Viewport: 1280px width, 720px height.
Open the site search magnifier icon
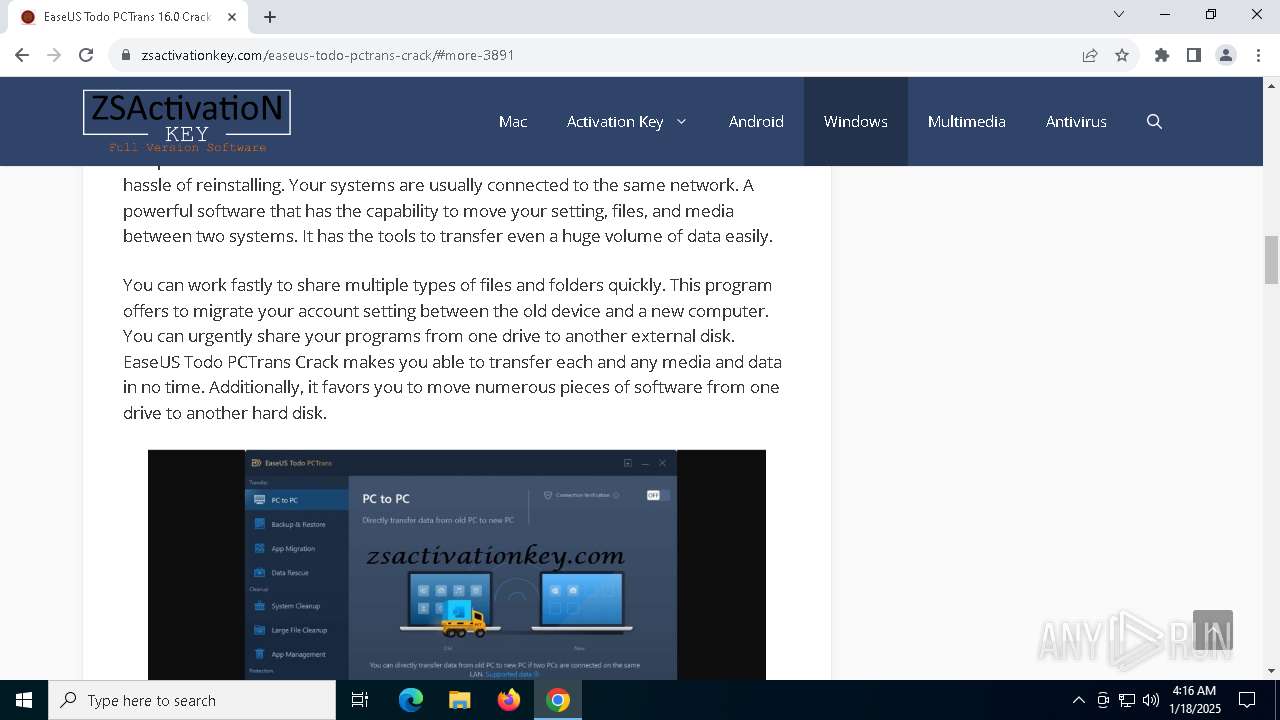tap(1154, 121)
